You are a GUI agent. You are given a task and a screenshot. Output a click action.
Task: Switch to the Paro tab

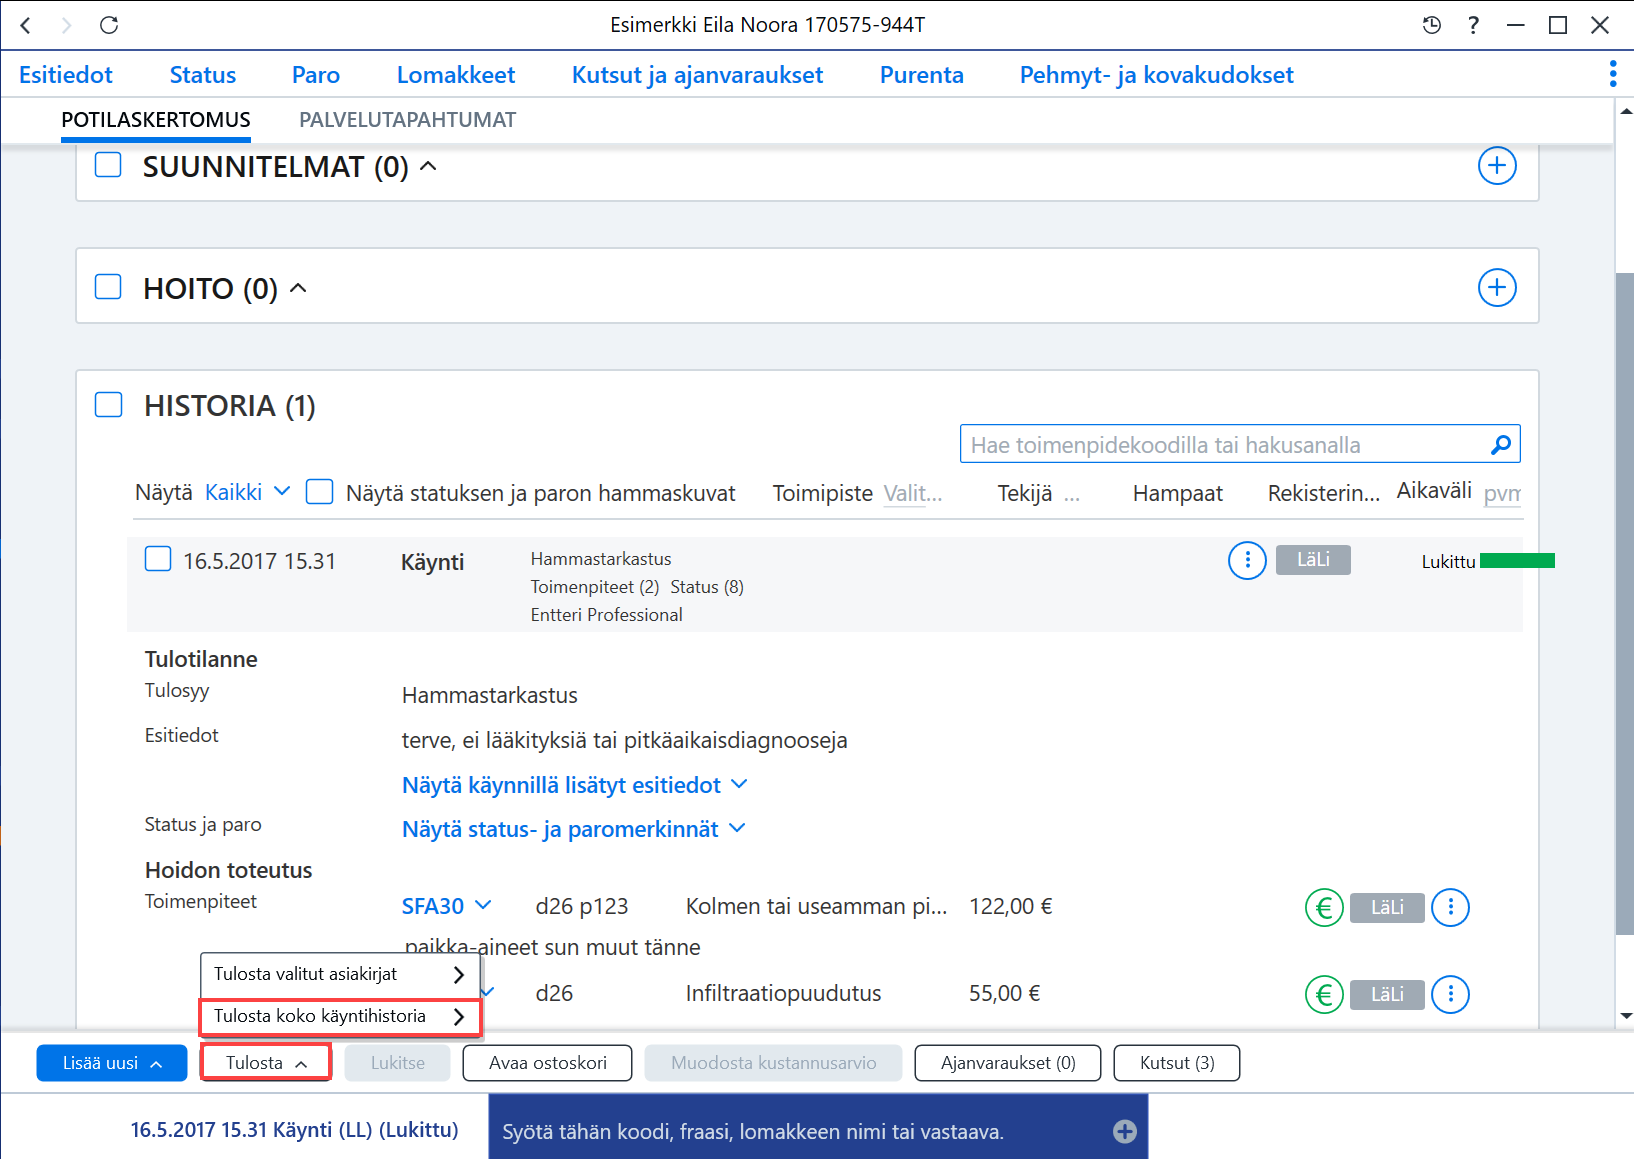(x=316, y=75)
